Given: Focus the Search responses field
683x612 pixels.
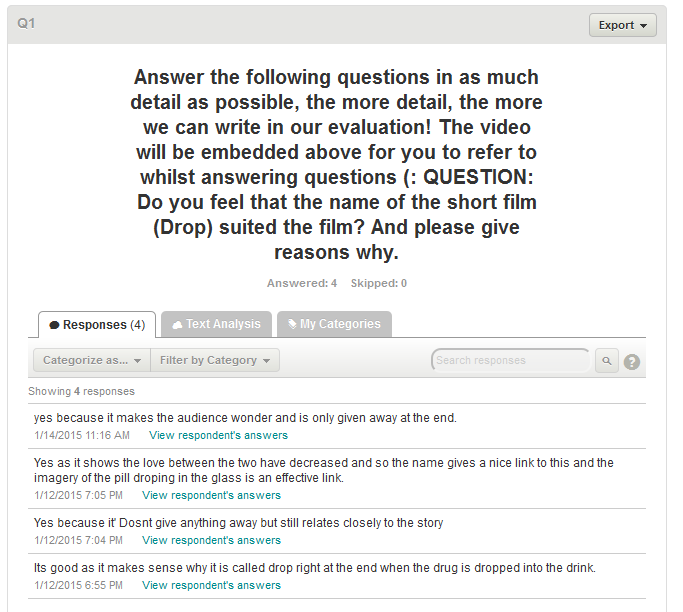Looking at the screenshot, I should click(x=511, y=361).
